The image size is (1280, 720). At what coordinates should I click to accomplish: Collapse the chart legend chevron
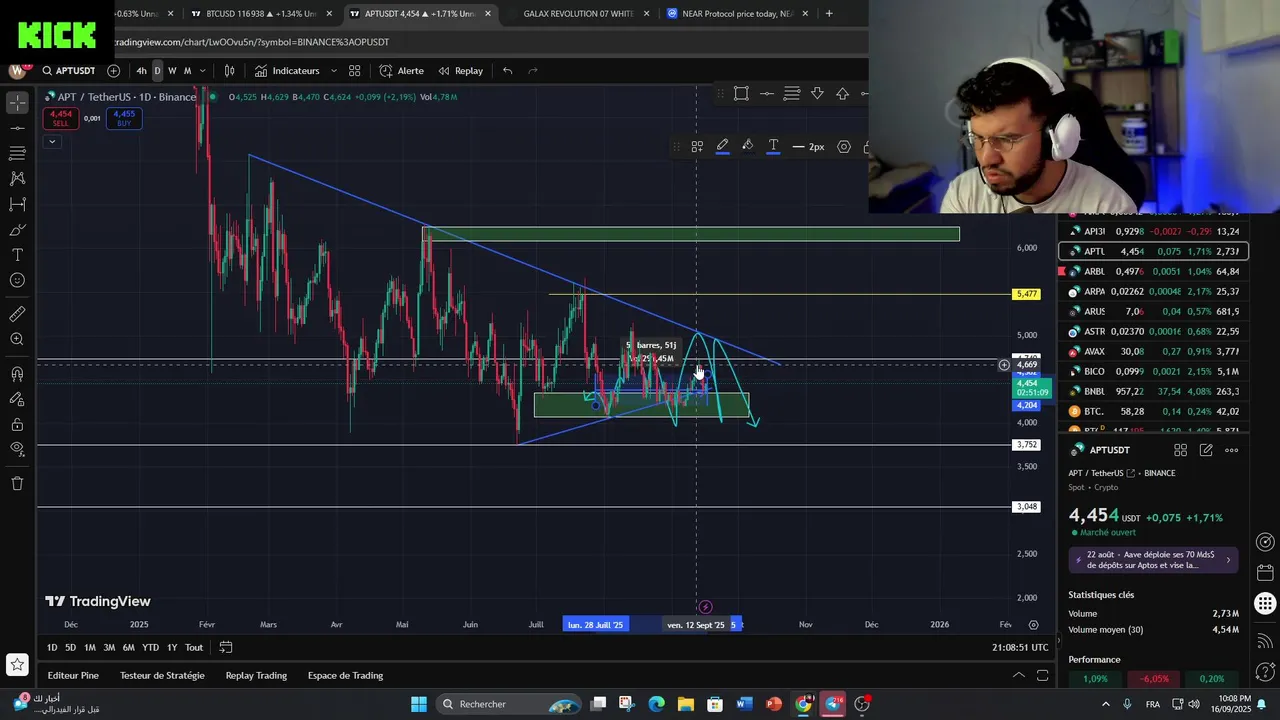[x=51, y=141]
